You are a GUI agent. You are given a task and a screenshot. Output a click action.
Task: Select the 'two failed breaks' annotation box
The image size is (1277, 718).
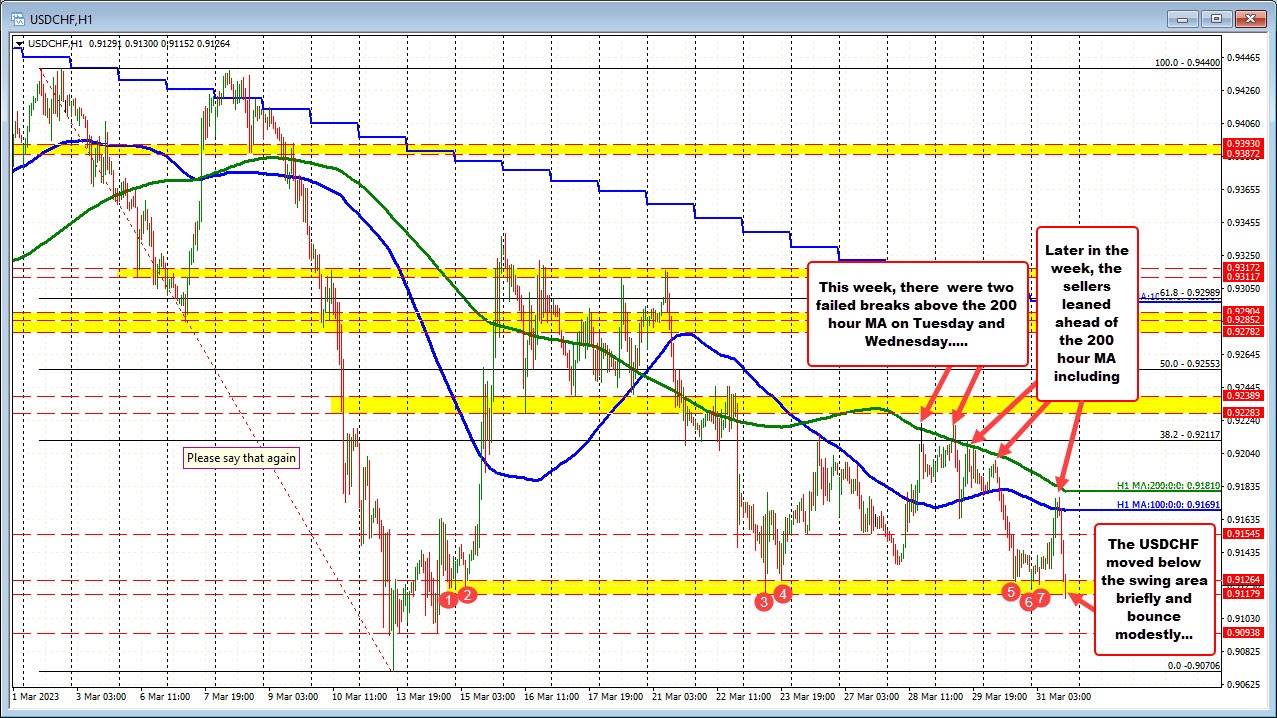click(918, 313)
